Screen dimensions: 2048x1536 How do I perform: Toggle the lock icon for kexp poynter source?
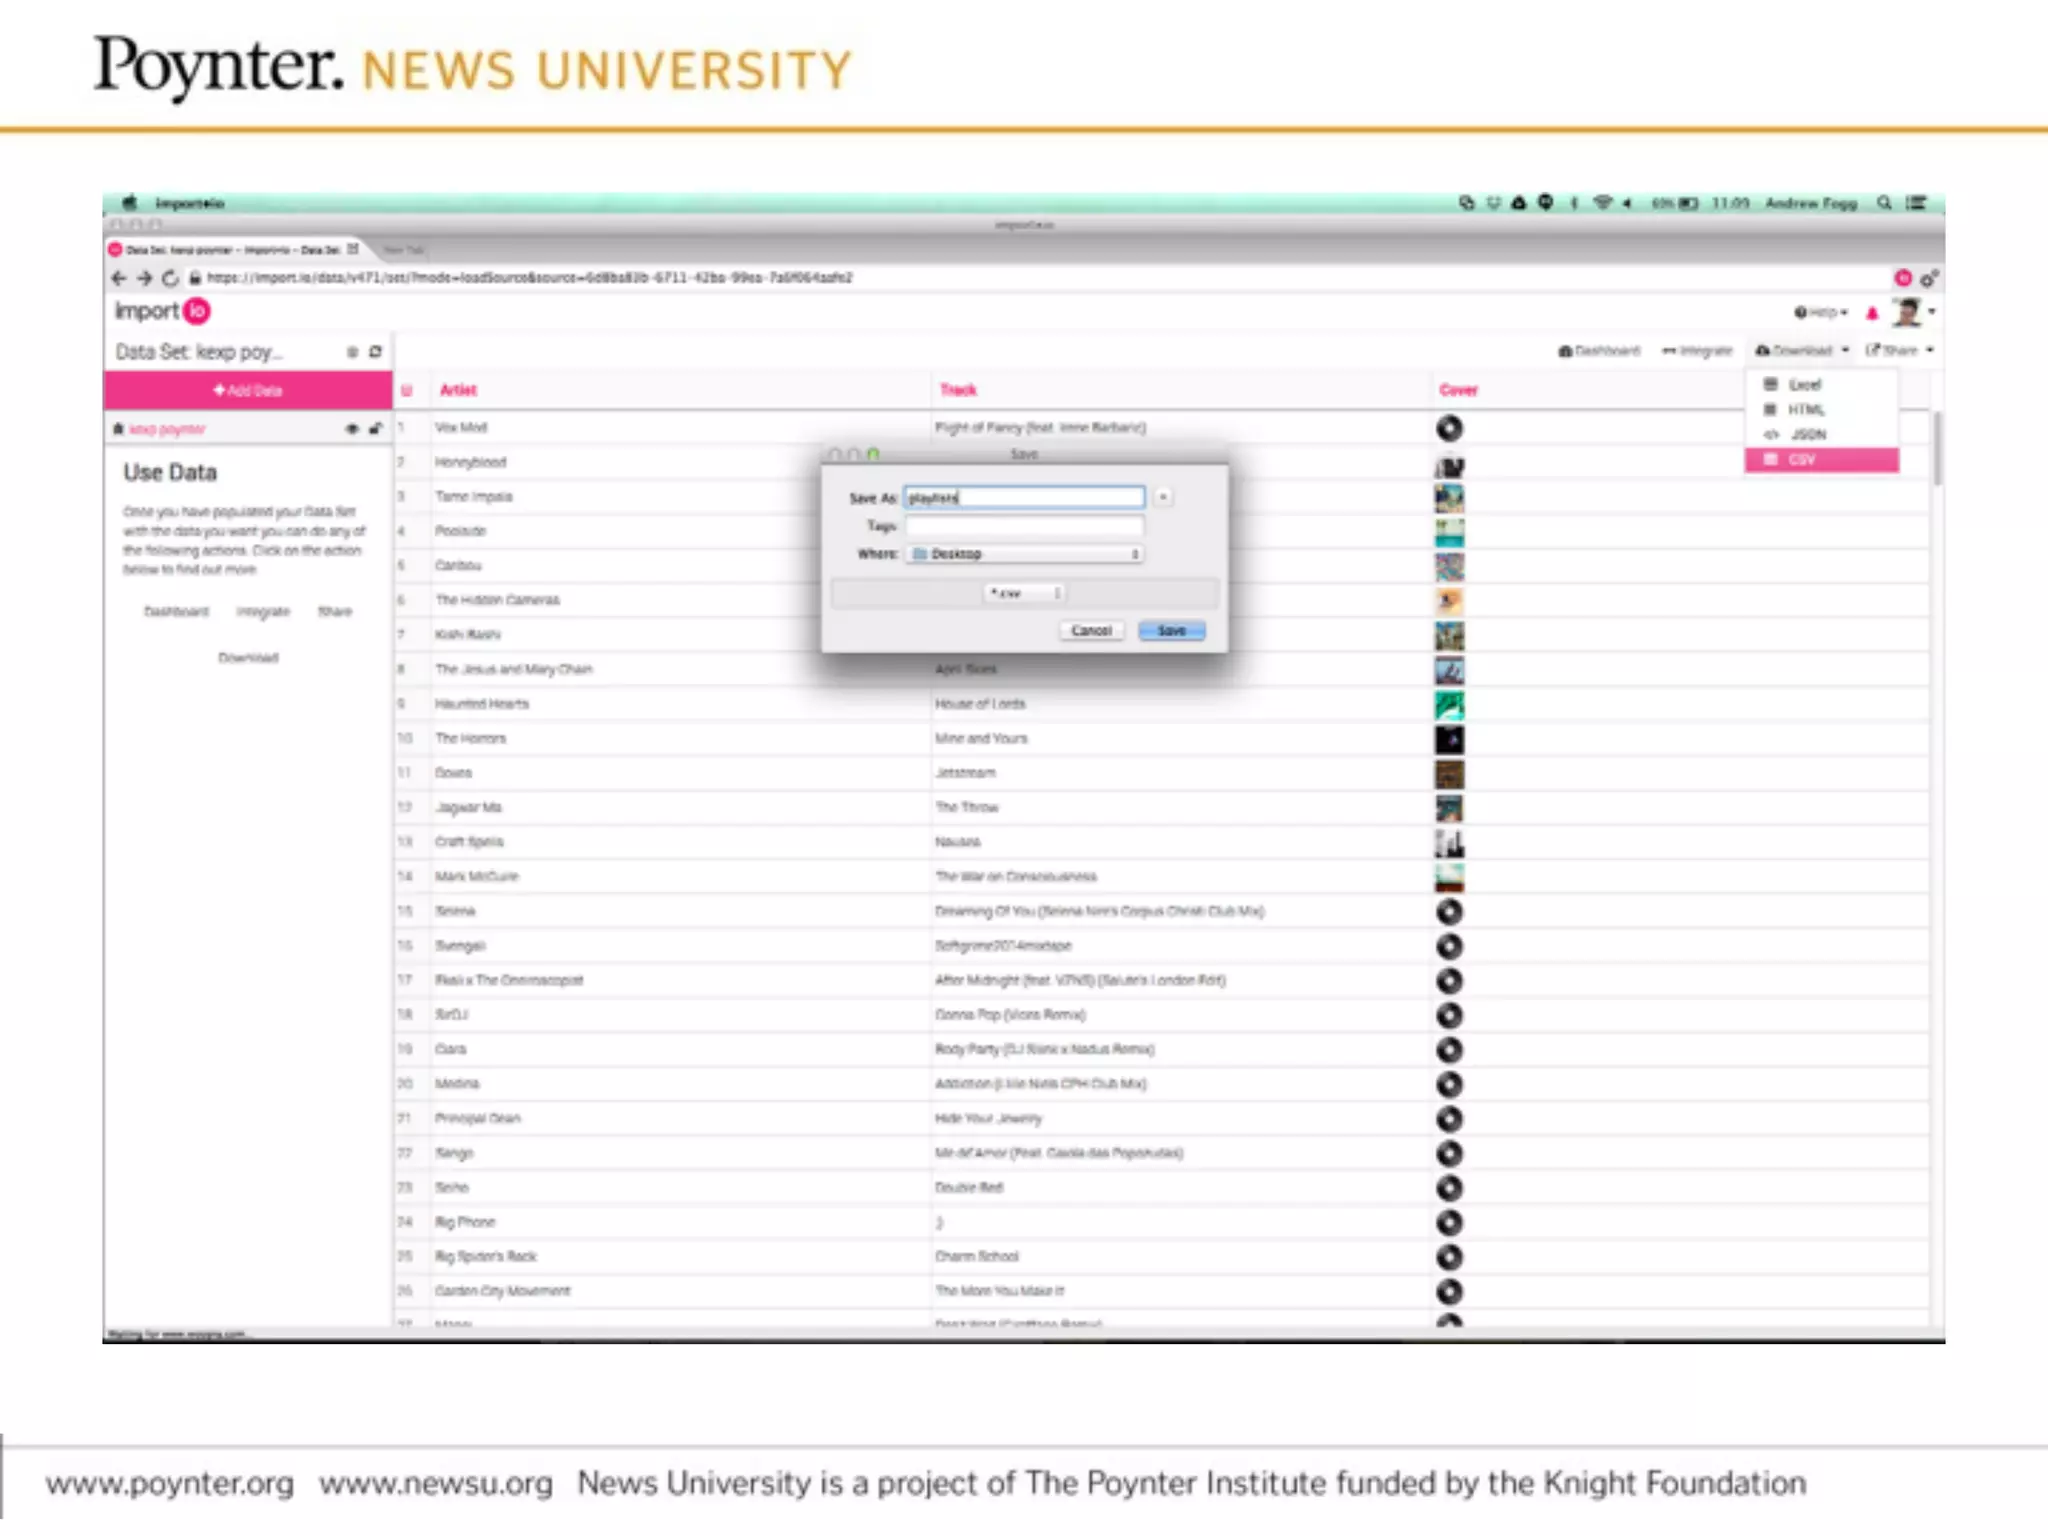point(376,429)
